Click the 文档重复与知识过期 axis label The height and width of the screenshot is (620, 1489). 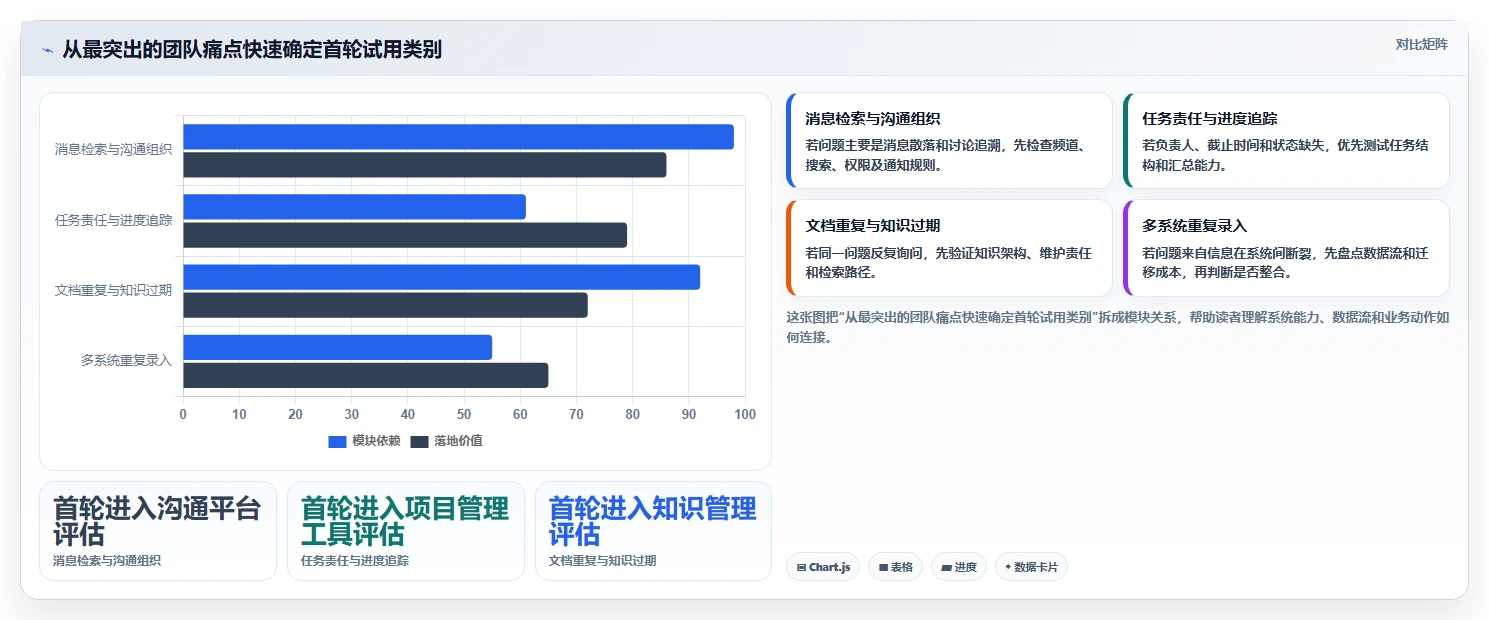click(113, 290)
